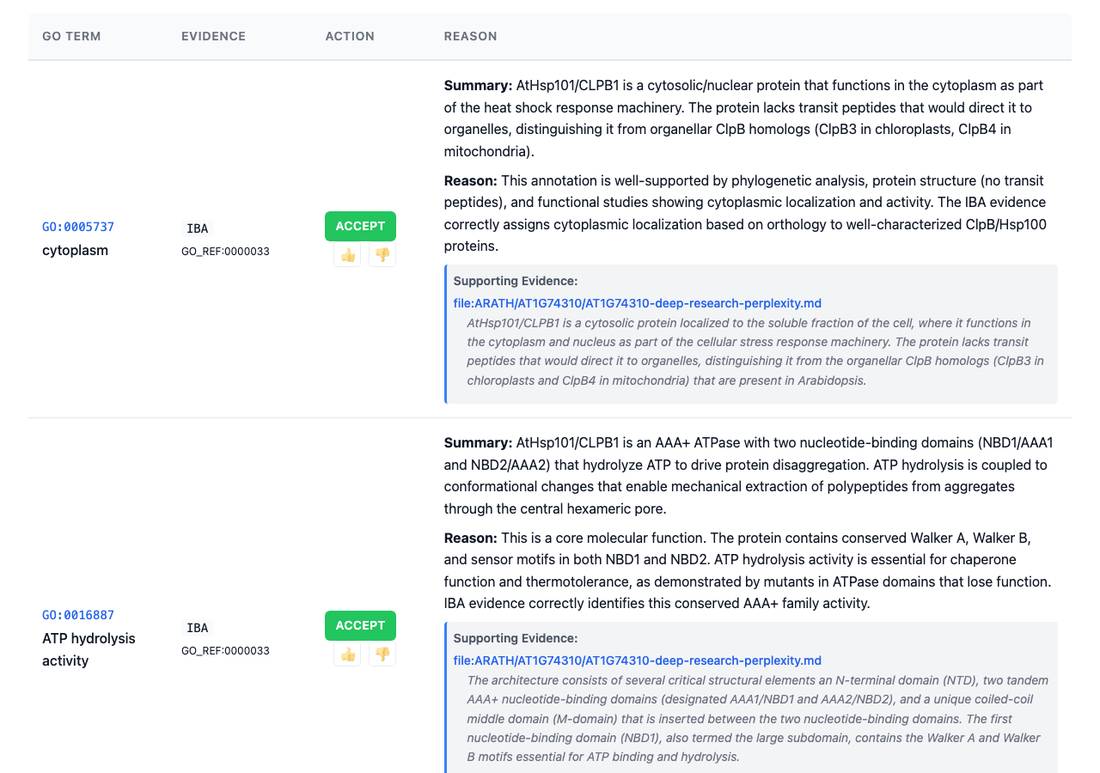Open perplexity.md file link in ATP hydrolysis evidence
This screenshot has width=1100, height=773.
637,660
